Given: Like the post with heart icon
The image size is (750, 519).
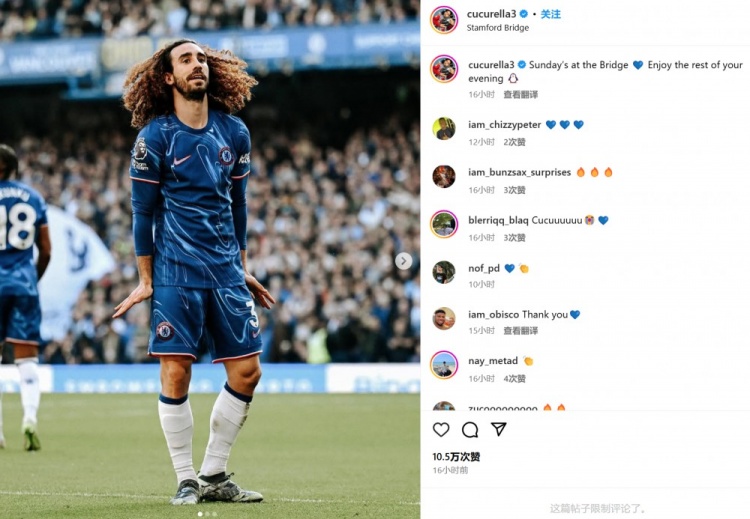Looking at the screenshot, I should (441, 429).
